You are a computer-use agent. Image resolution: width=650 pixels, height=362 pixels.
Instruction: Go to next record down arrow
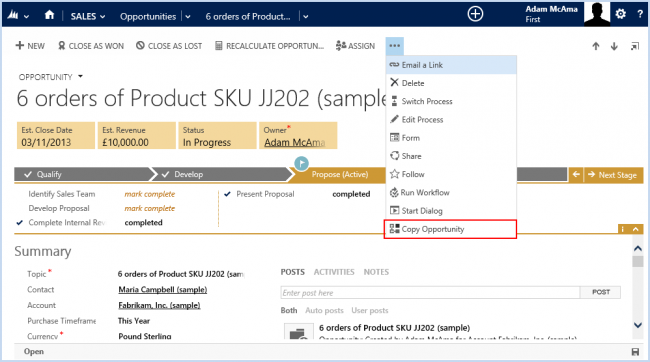[614, 46]
